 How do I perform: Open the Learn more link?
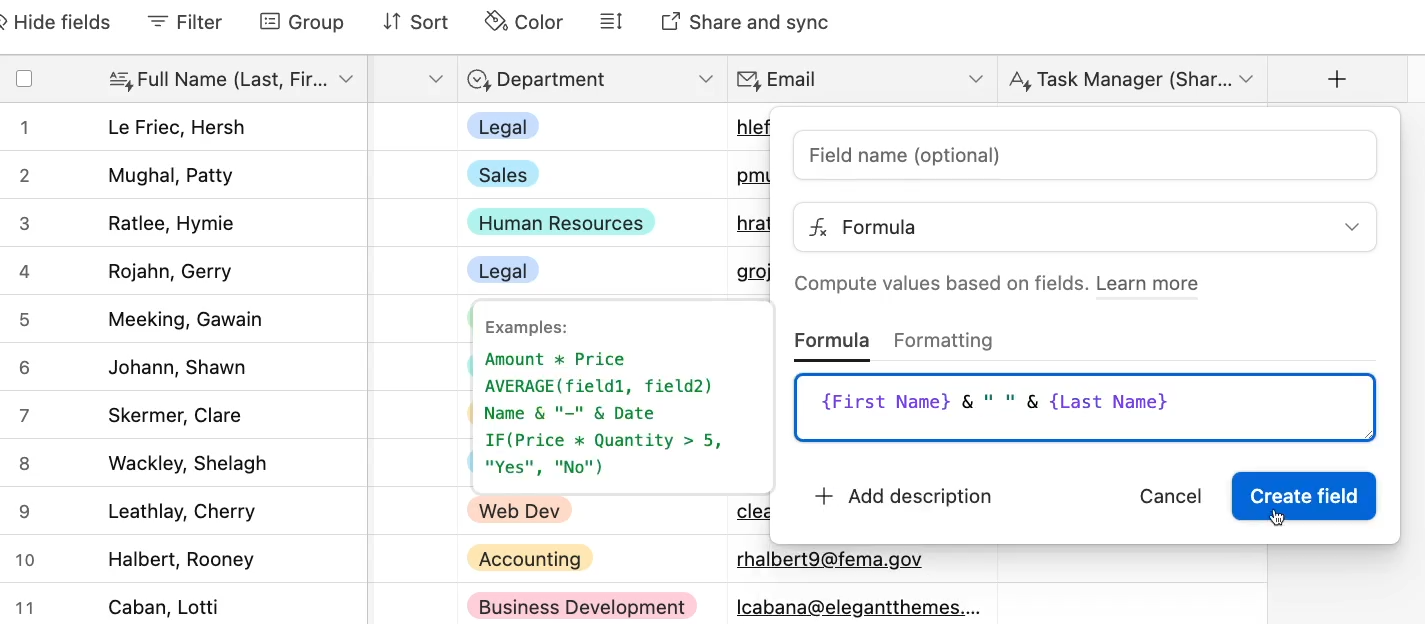pos(1146,283)
